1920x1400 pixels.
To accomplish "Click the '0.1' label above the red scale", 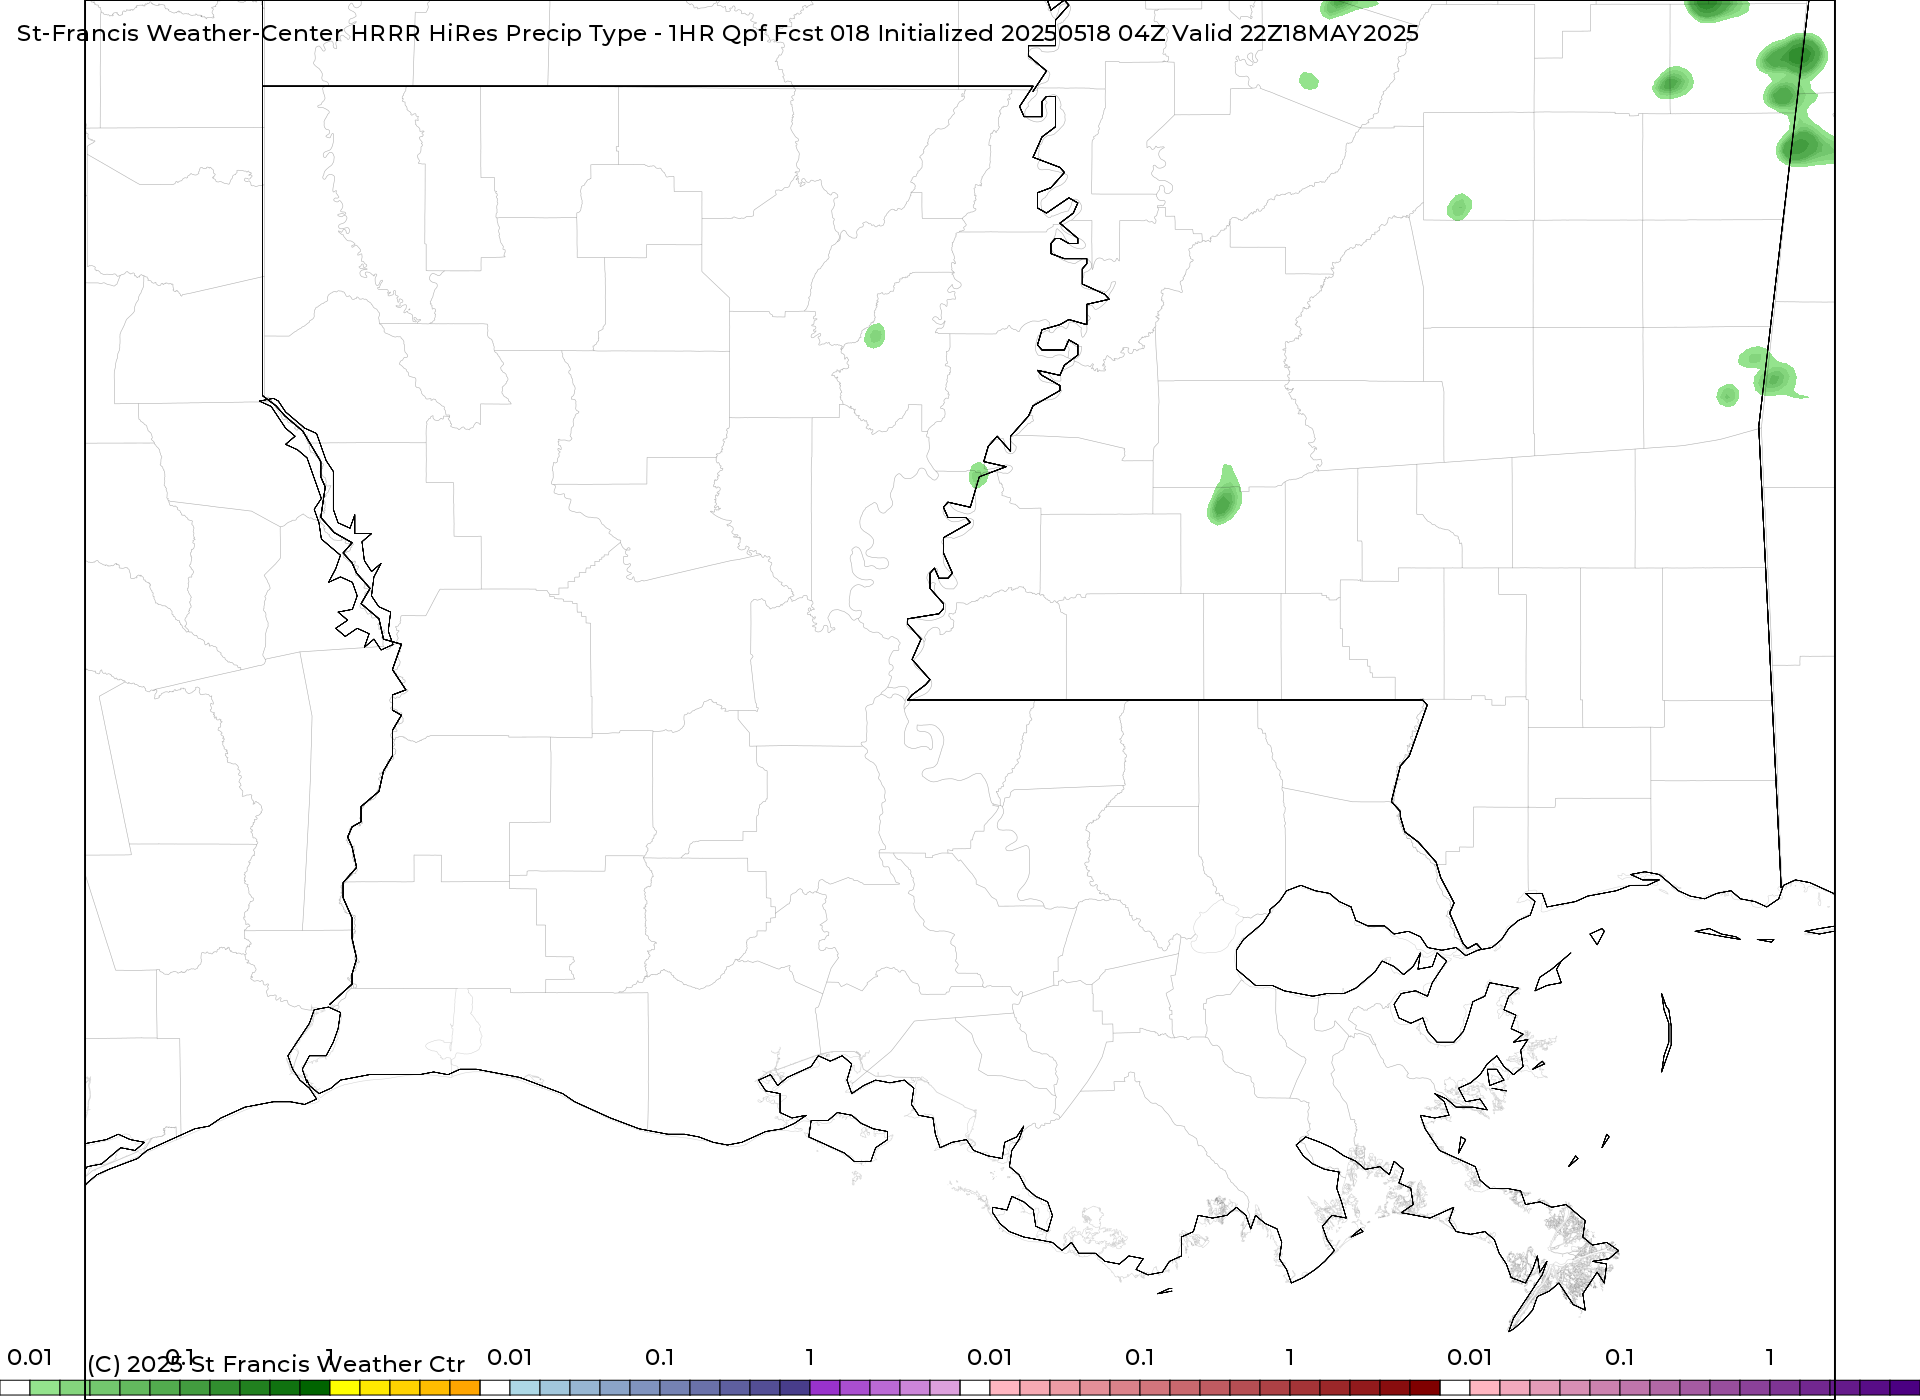I will tap(1139, 1357).
